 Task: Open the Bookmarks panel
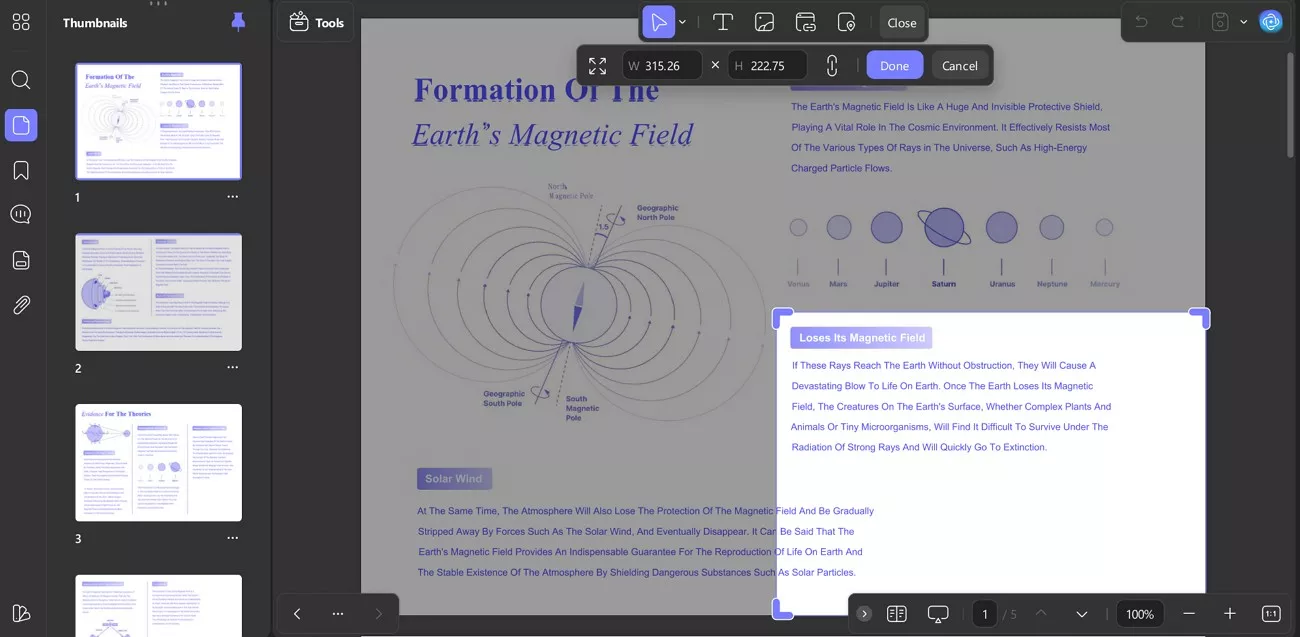tap(21, 170)
